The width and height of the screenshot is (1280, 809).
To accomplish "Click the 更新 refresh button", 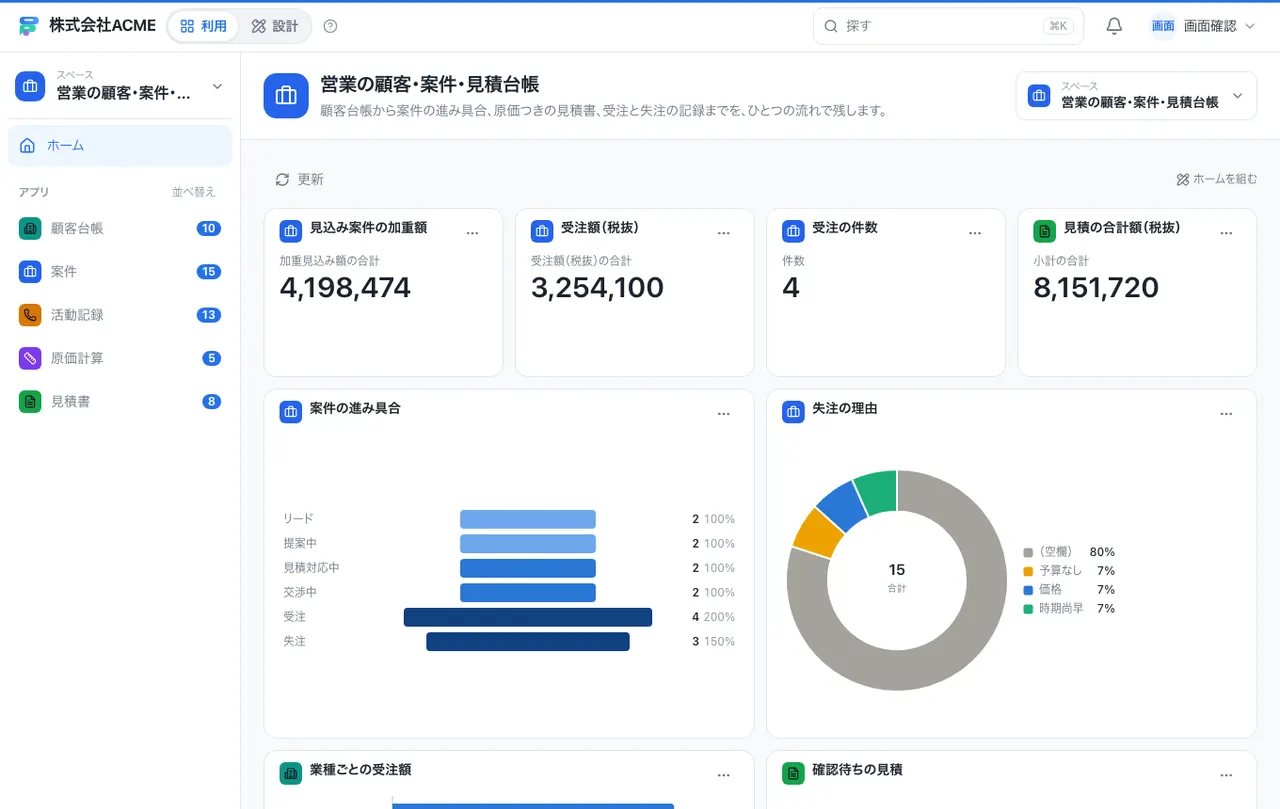I will coord(299,179).
